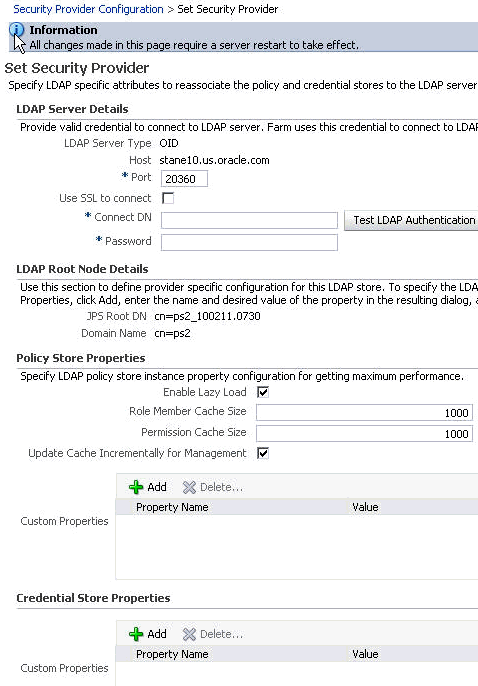Click the Enable Lazy Load label
The height and width of the screenshot is (686, 478).
pyautogui.click(x=205, y=392)
